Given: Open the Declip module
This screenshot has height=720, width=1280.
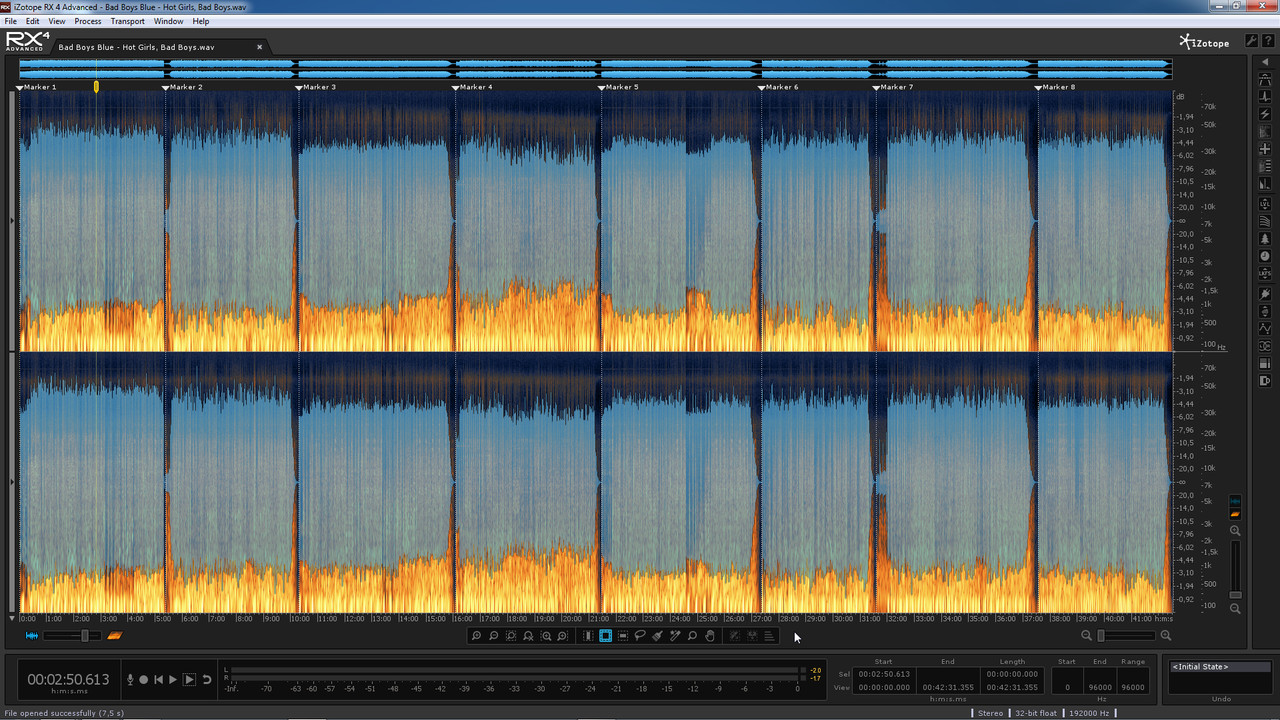Looking at the screenshot, I should (1265, 79).
